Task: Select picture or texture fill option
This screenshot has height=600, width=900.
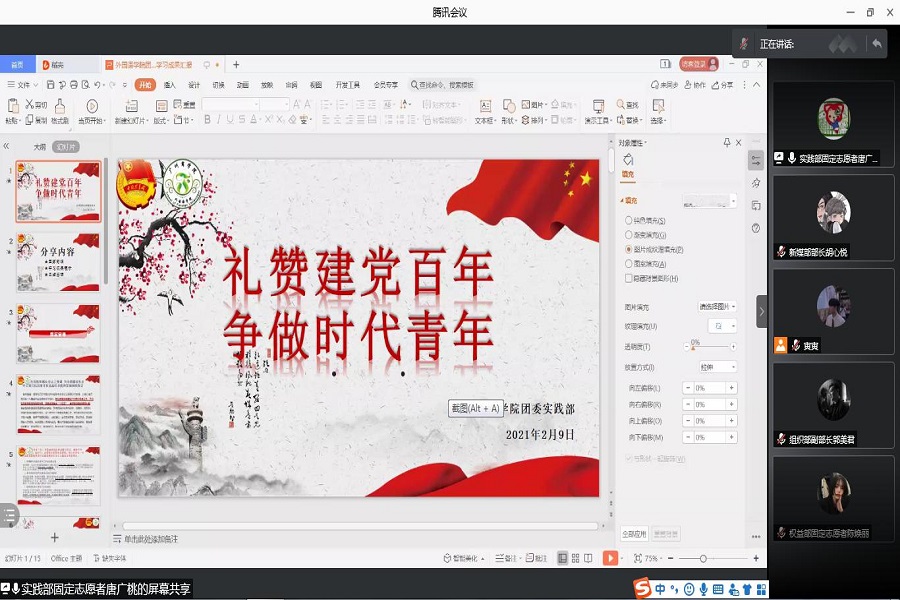Action: click(628, 249)
